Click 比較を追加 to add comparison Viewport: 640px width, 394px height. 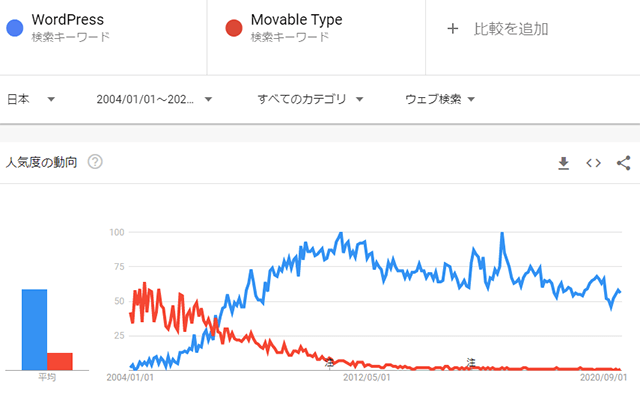[511, 29]
